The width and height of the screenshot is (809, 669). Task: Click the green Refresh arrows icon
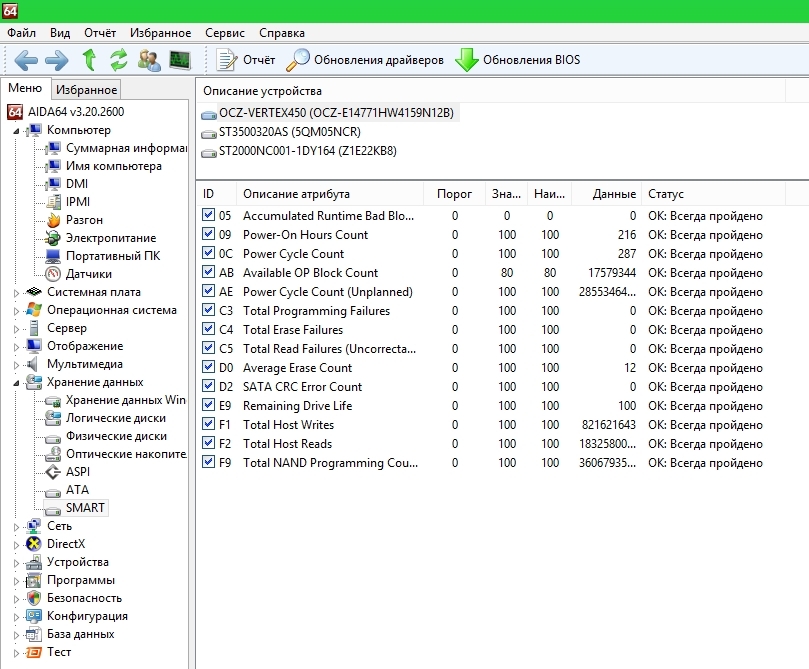119,60
